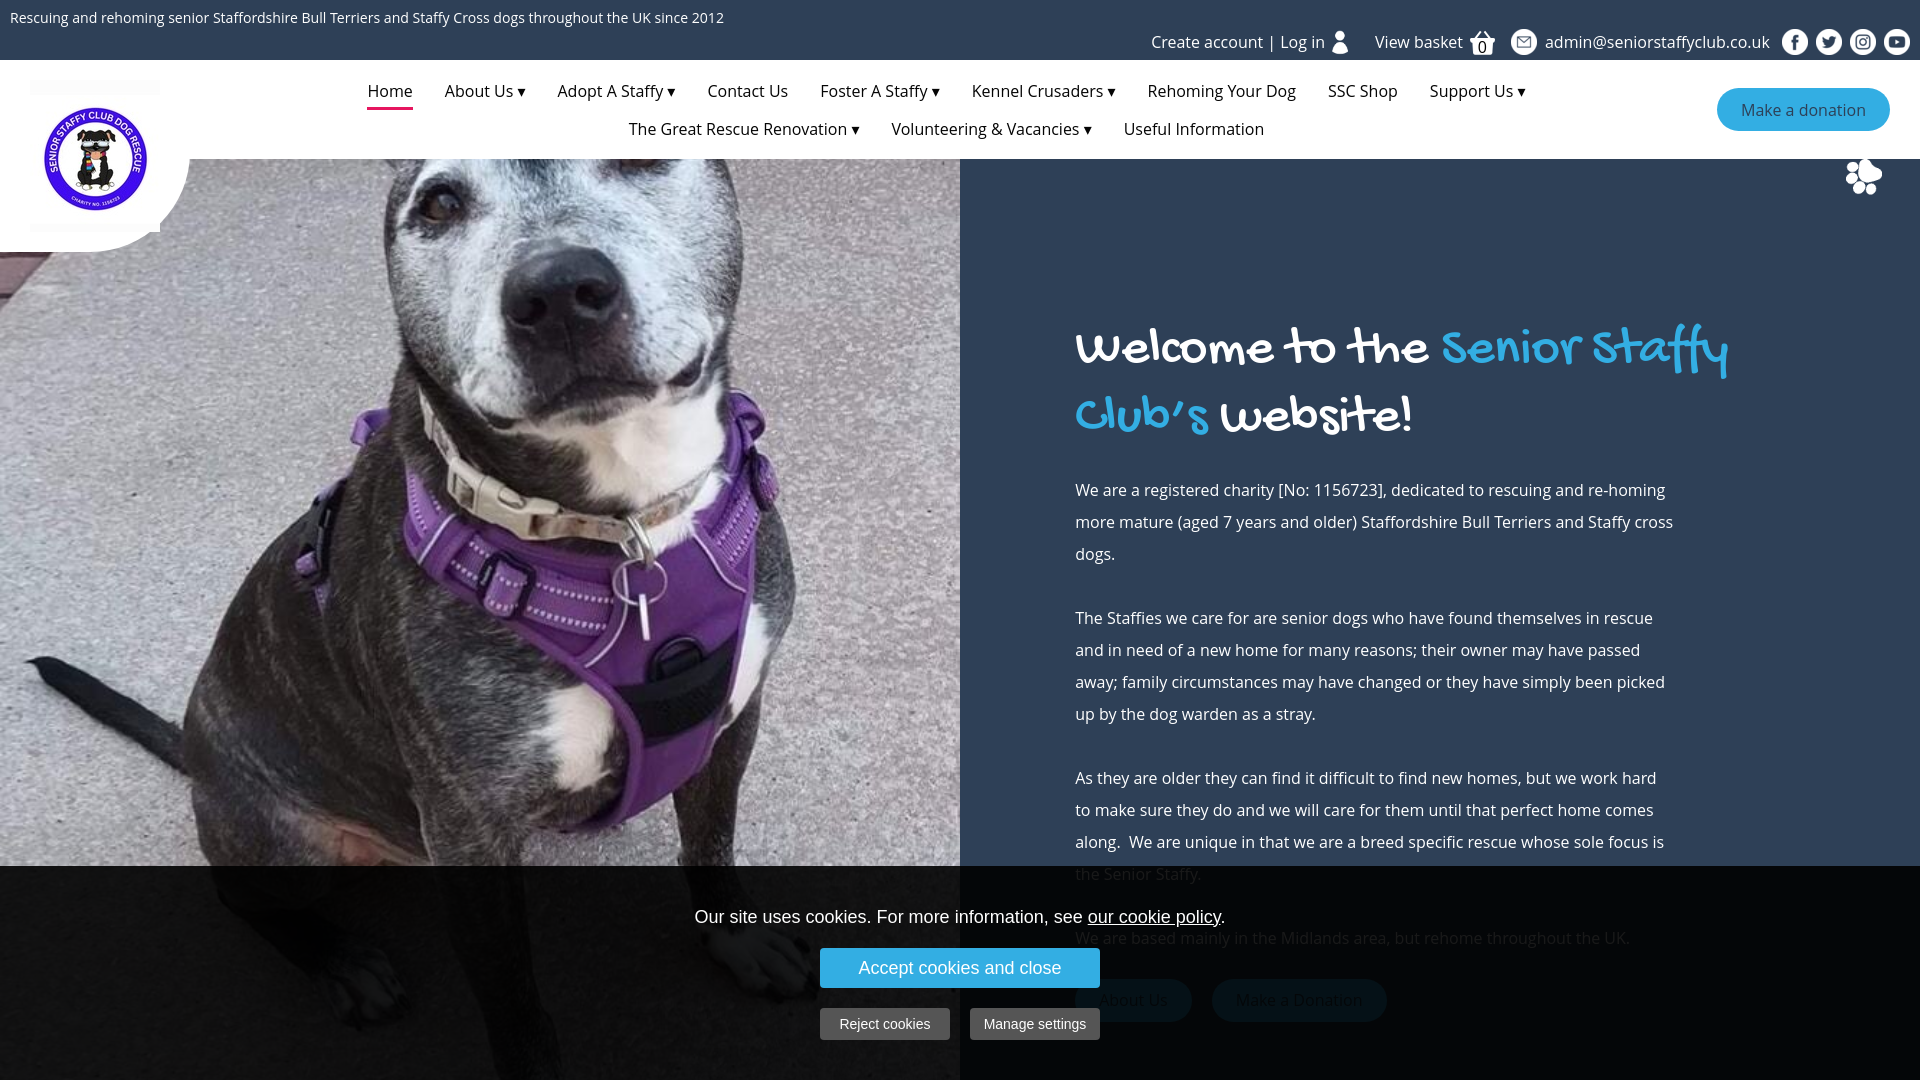1920x1080 pixels.
Task: Expand the Support Us dropdown
Action: click(1477, 91)
